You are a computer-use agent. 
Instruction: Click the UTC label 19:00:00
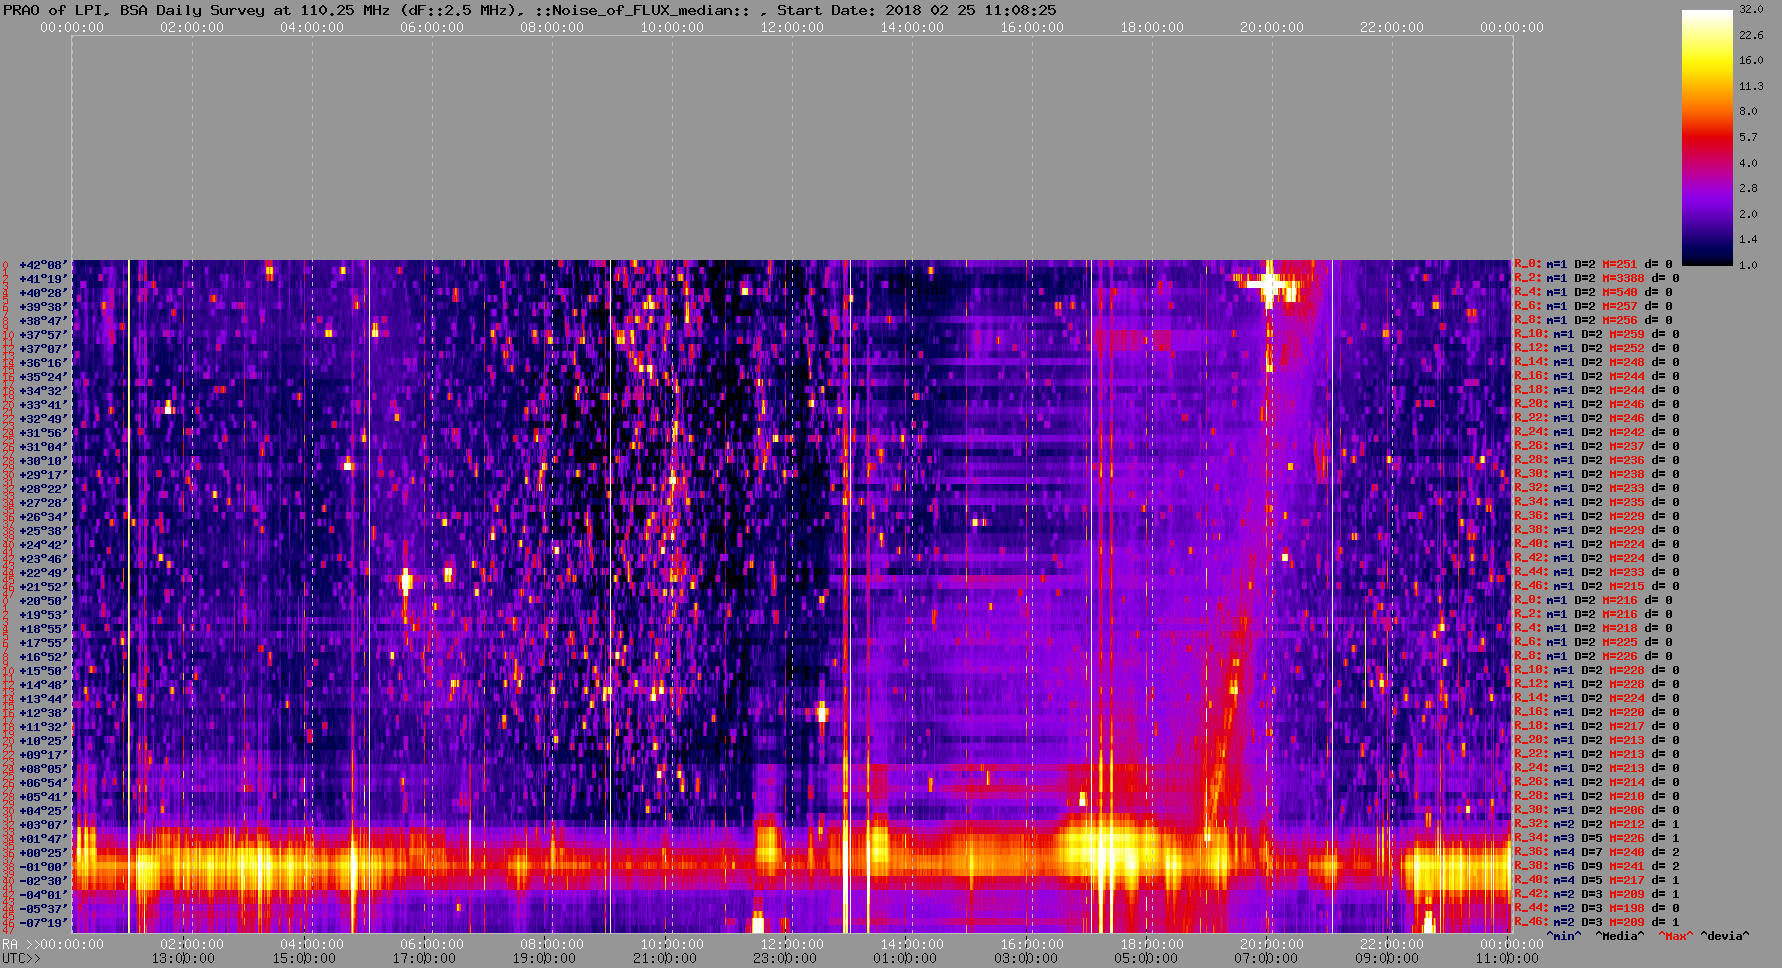click(544, 959)
